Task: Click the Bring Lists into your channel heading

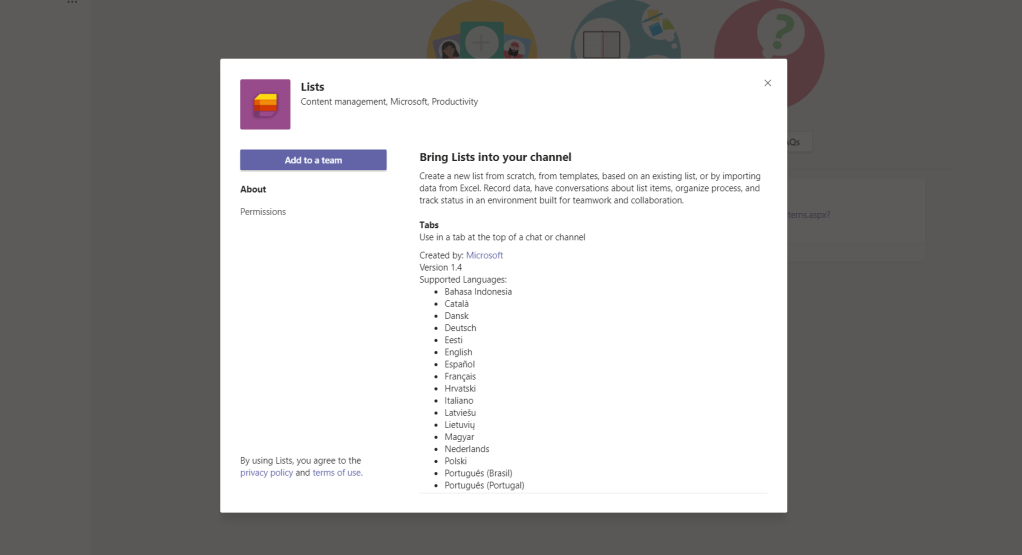Action: tap(495, 157)
